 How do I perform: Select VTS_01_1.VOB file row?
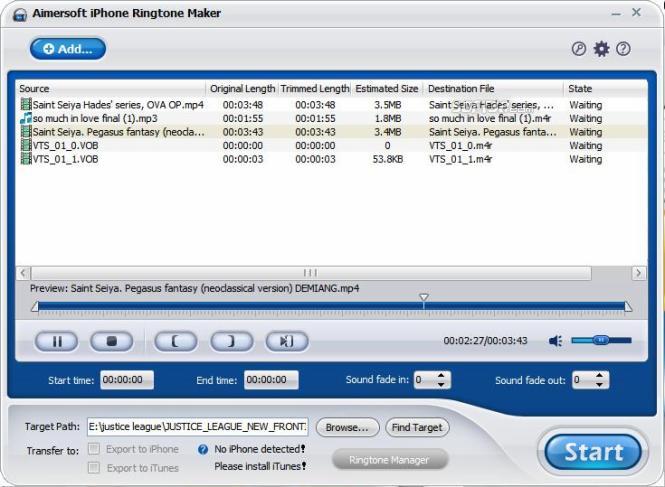[331, 159]
